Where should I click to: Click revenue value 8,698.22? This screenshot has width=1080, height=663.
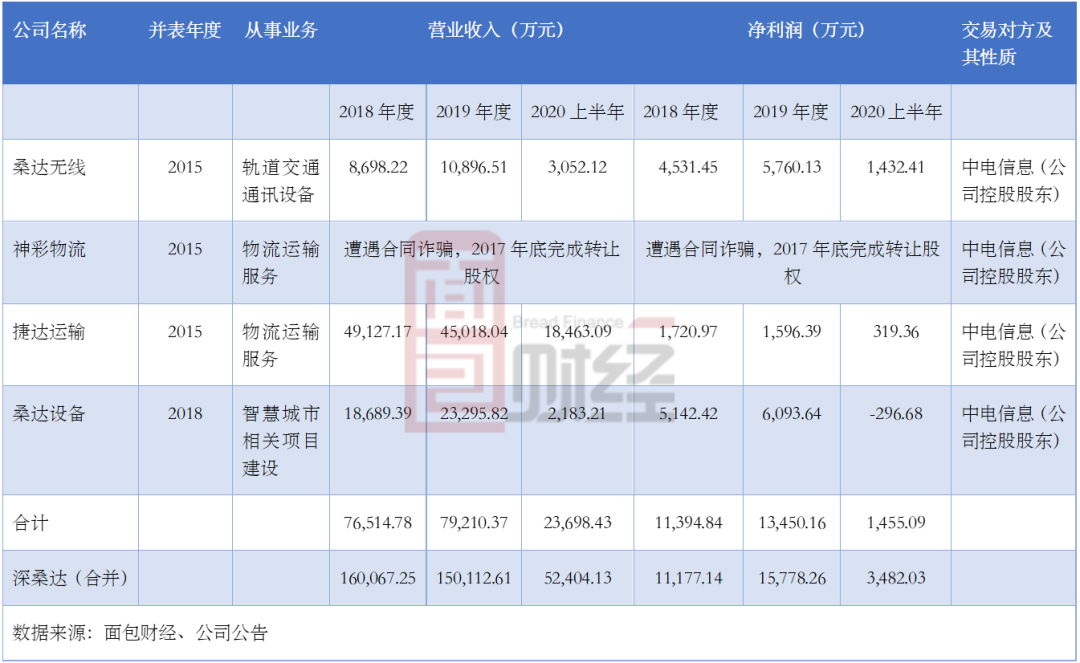(378, 167)
